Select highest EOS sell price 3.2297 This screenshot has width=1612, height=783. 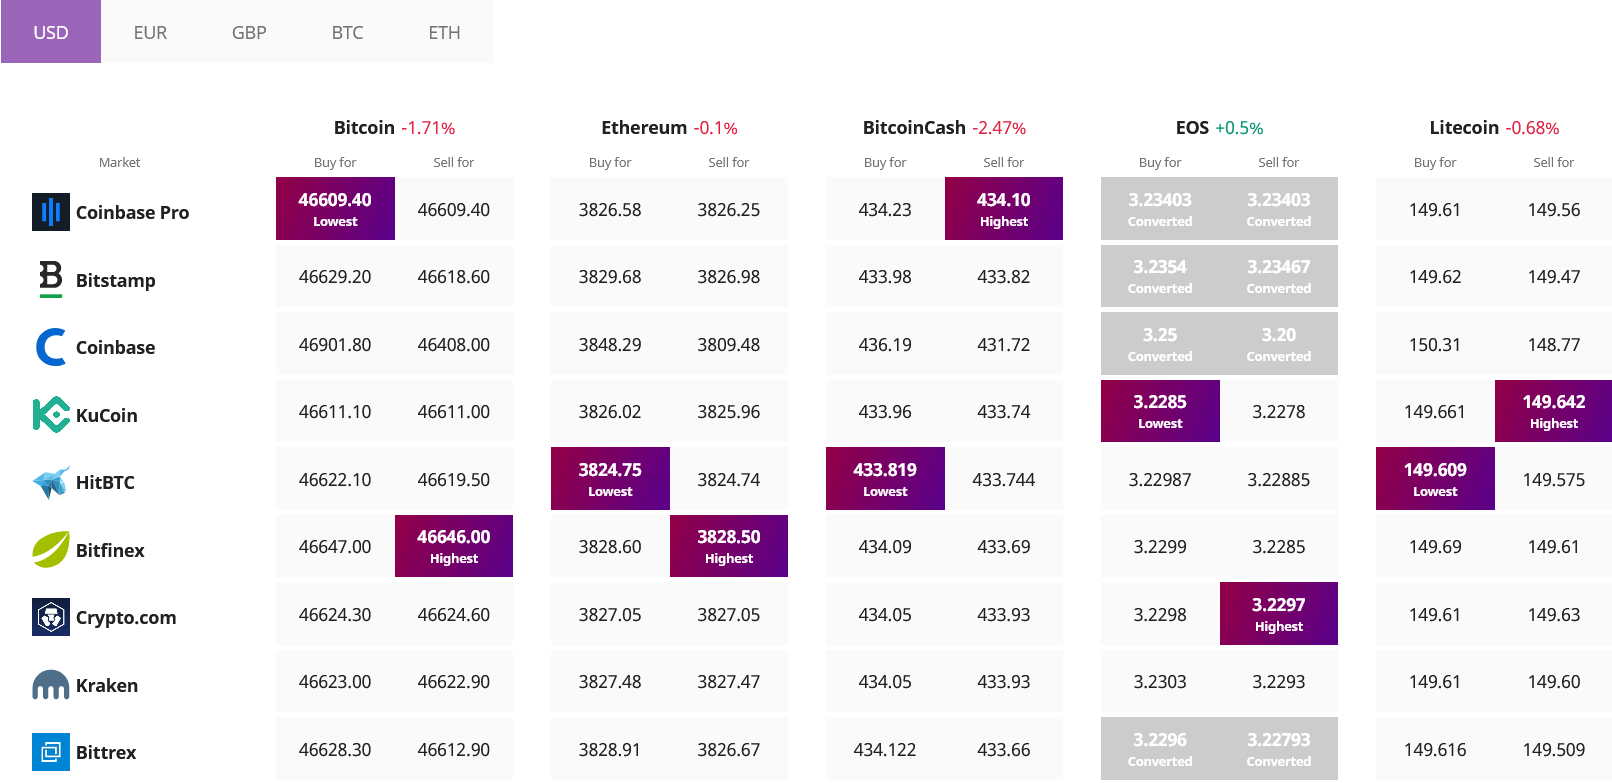point(1279,613)
